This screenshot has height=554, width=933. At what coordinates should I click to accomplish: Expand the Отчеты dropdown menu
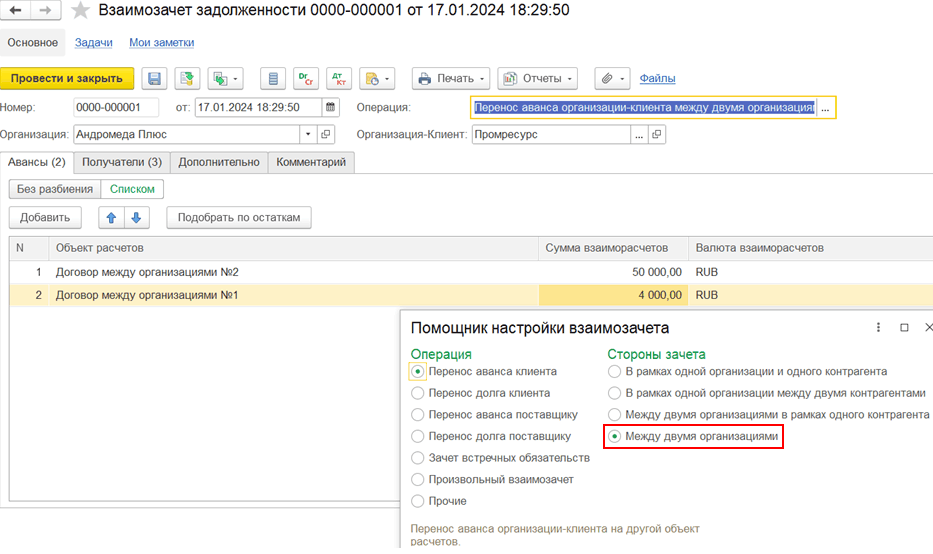click(537, 78)
